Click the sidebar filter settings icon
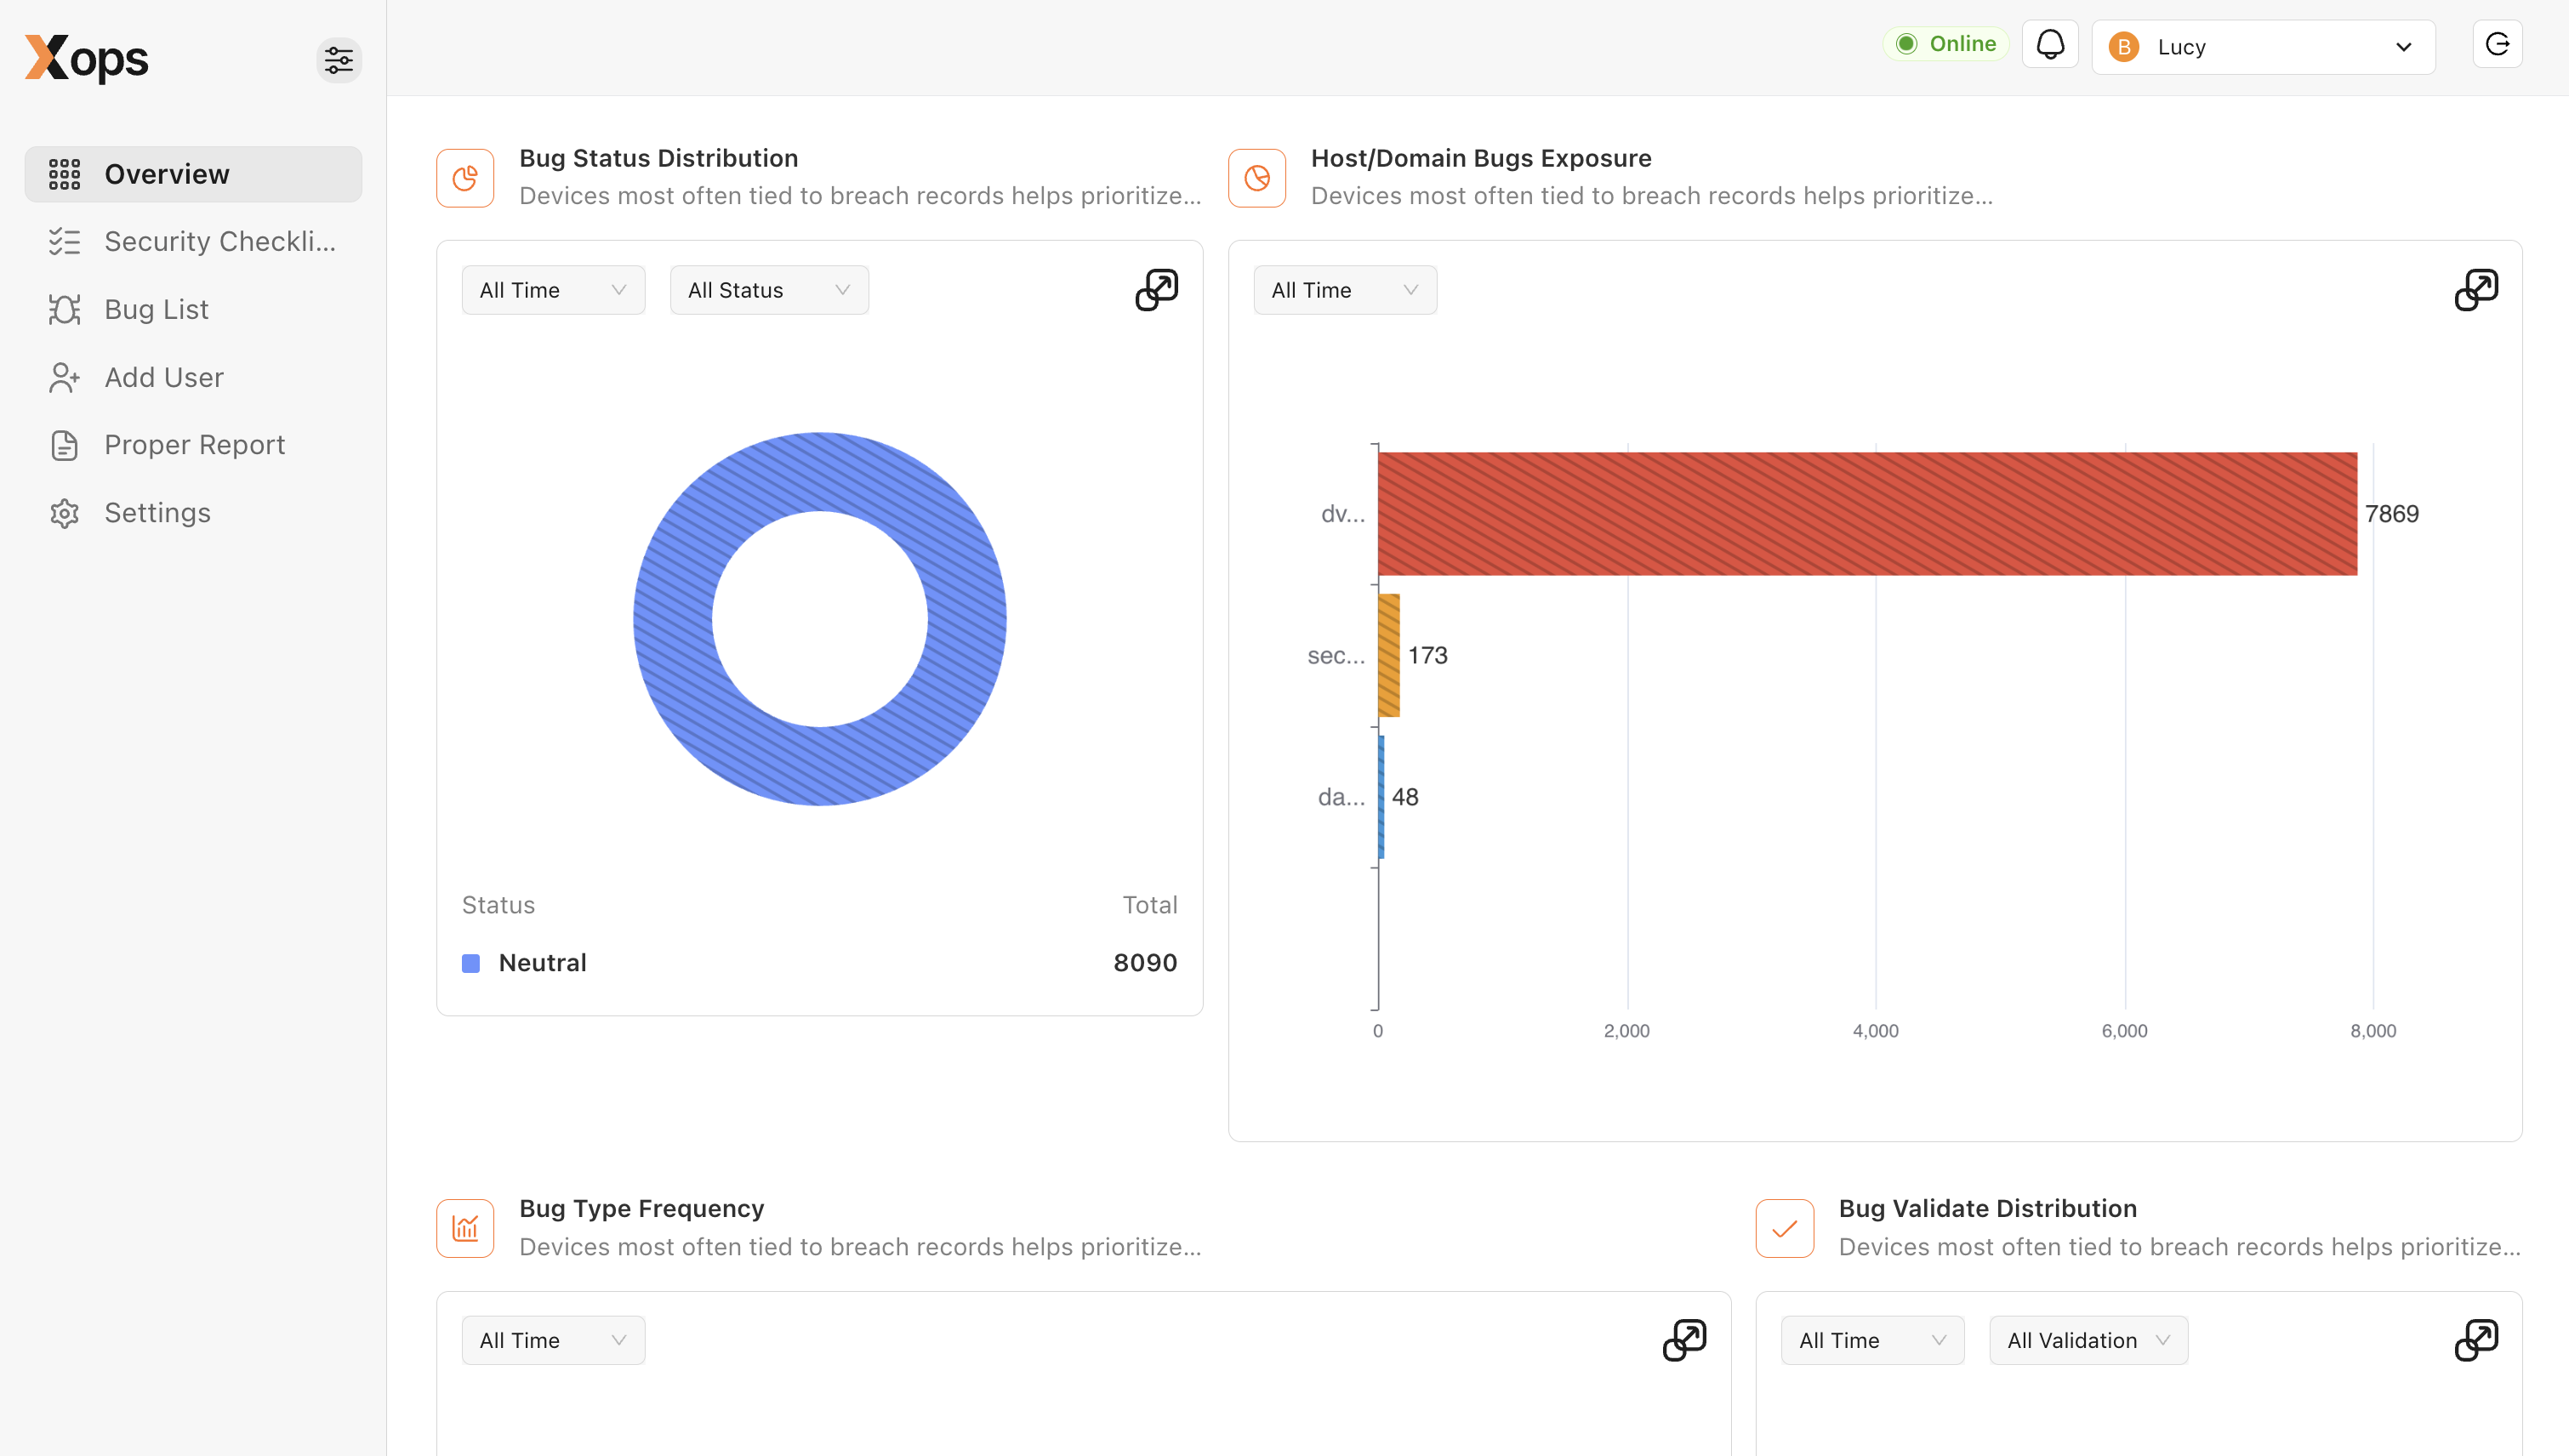 (338, 60)
